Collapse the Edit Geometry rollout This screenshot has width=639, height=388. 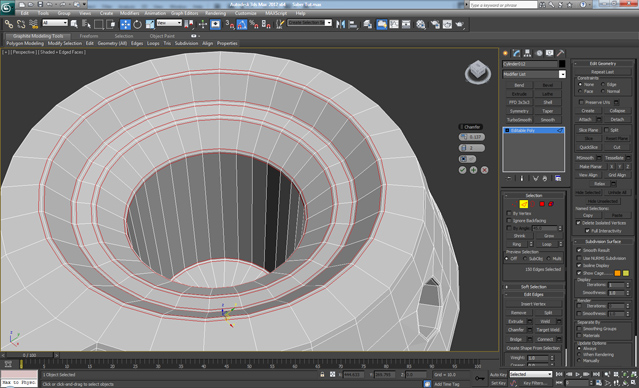point(603,64)
